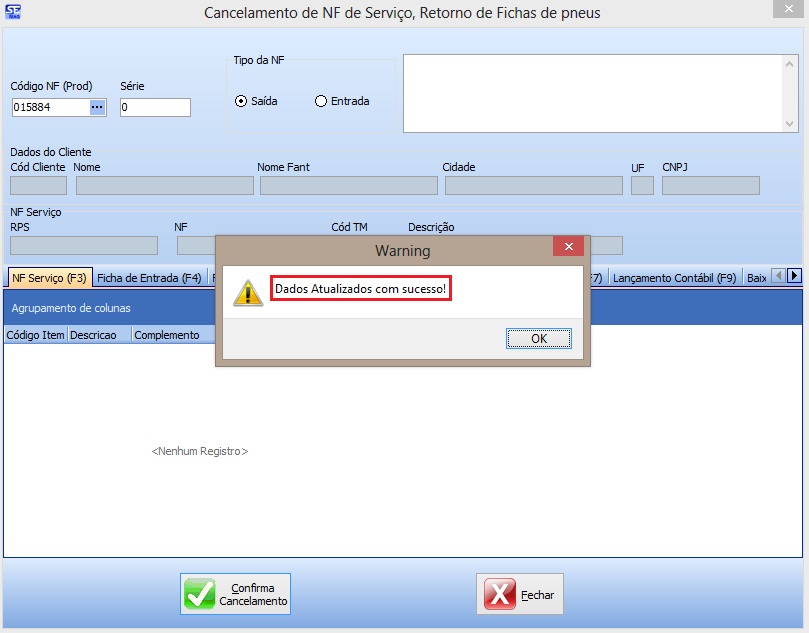Sort by Código Item column header

[35, 335]
